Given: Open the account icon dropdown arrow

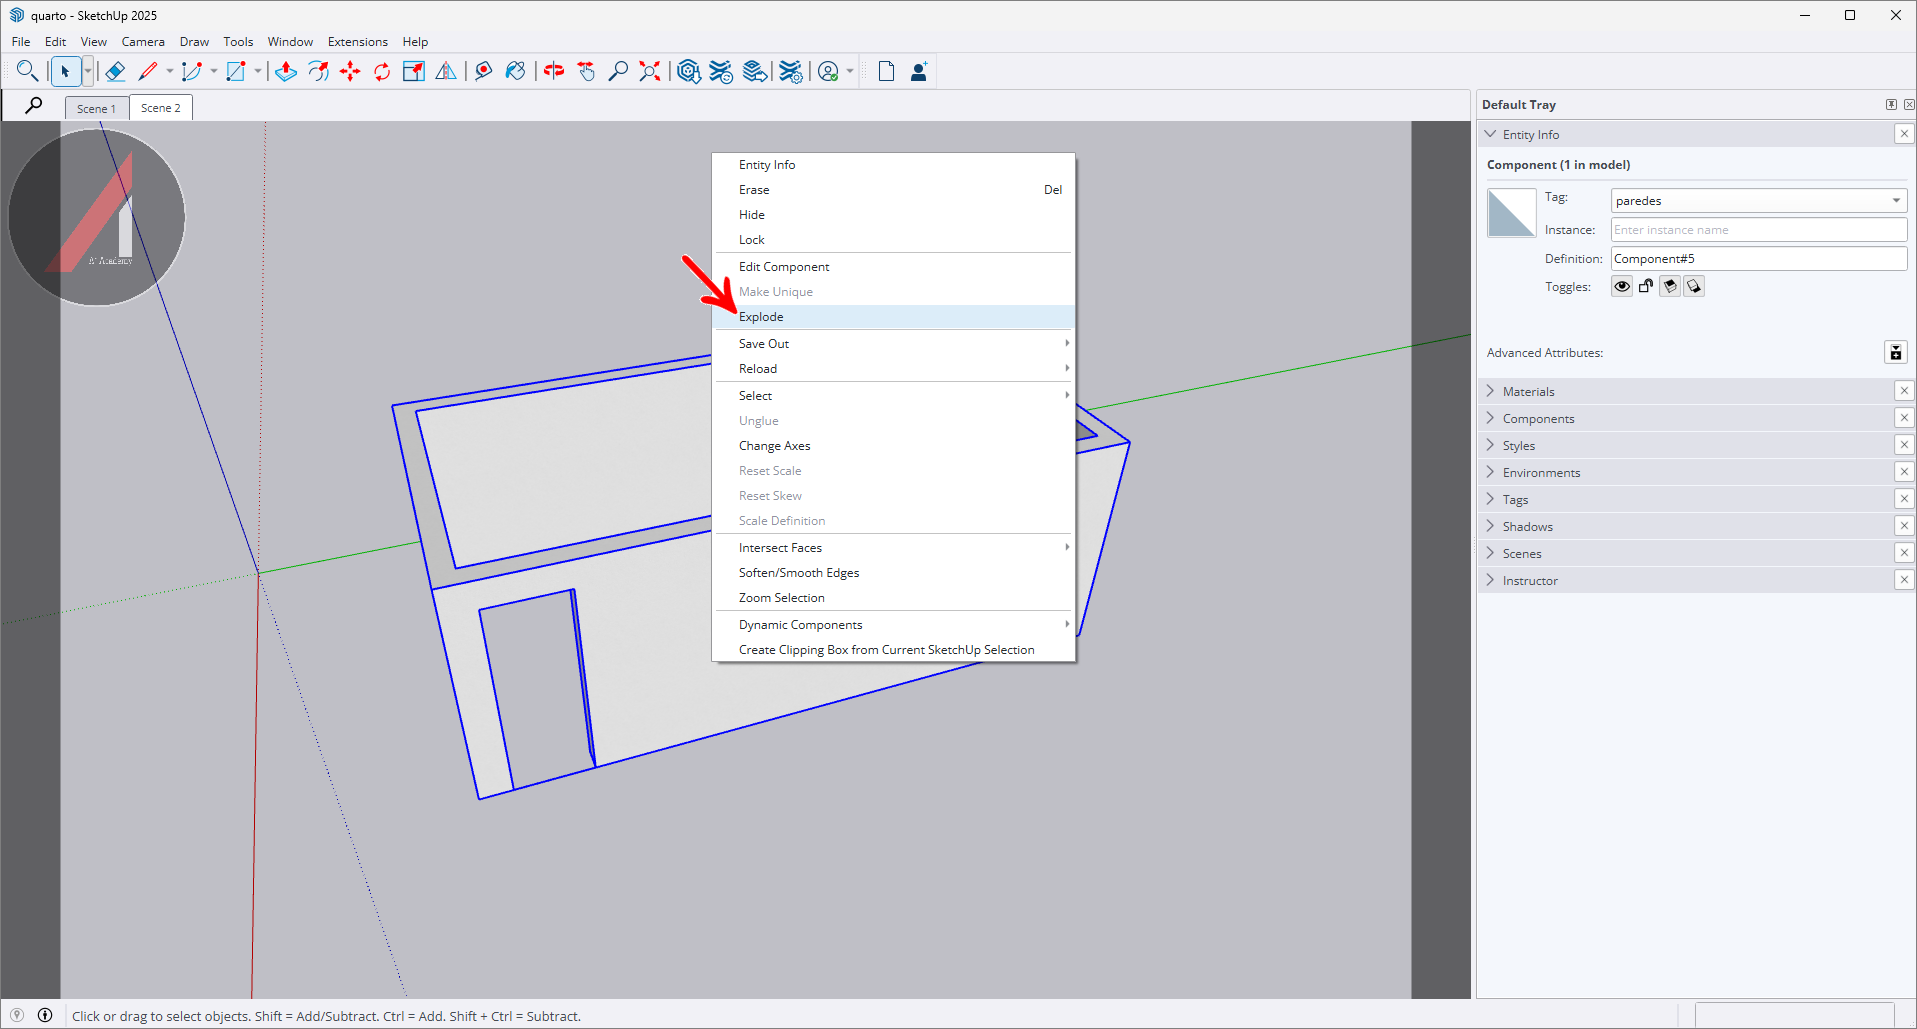Looking at the screenshot, I should [x=850, y=71].
